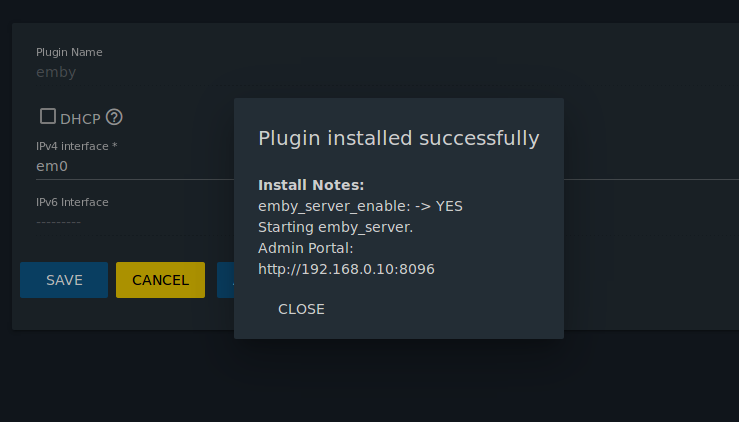Click the 'emby_server_enable: -> YES' line
739x422 pixels.
click(x=361, y=207)
